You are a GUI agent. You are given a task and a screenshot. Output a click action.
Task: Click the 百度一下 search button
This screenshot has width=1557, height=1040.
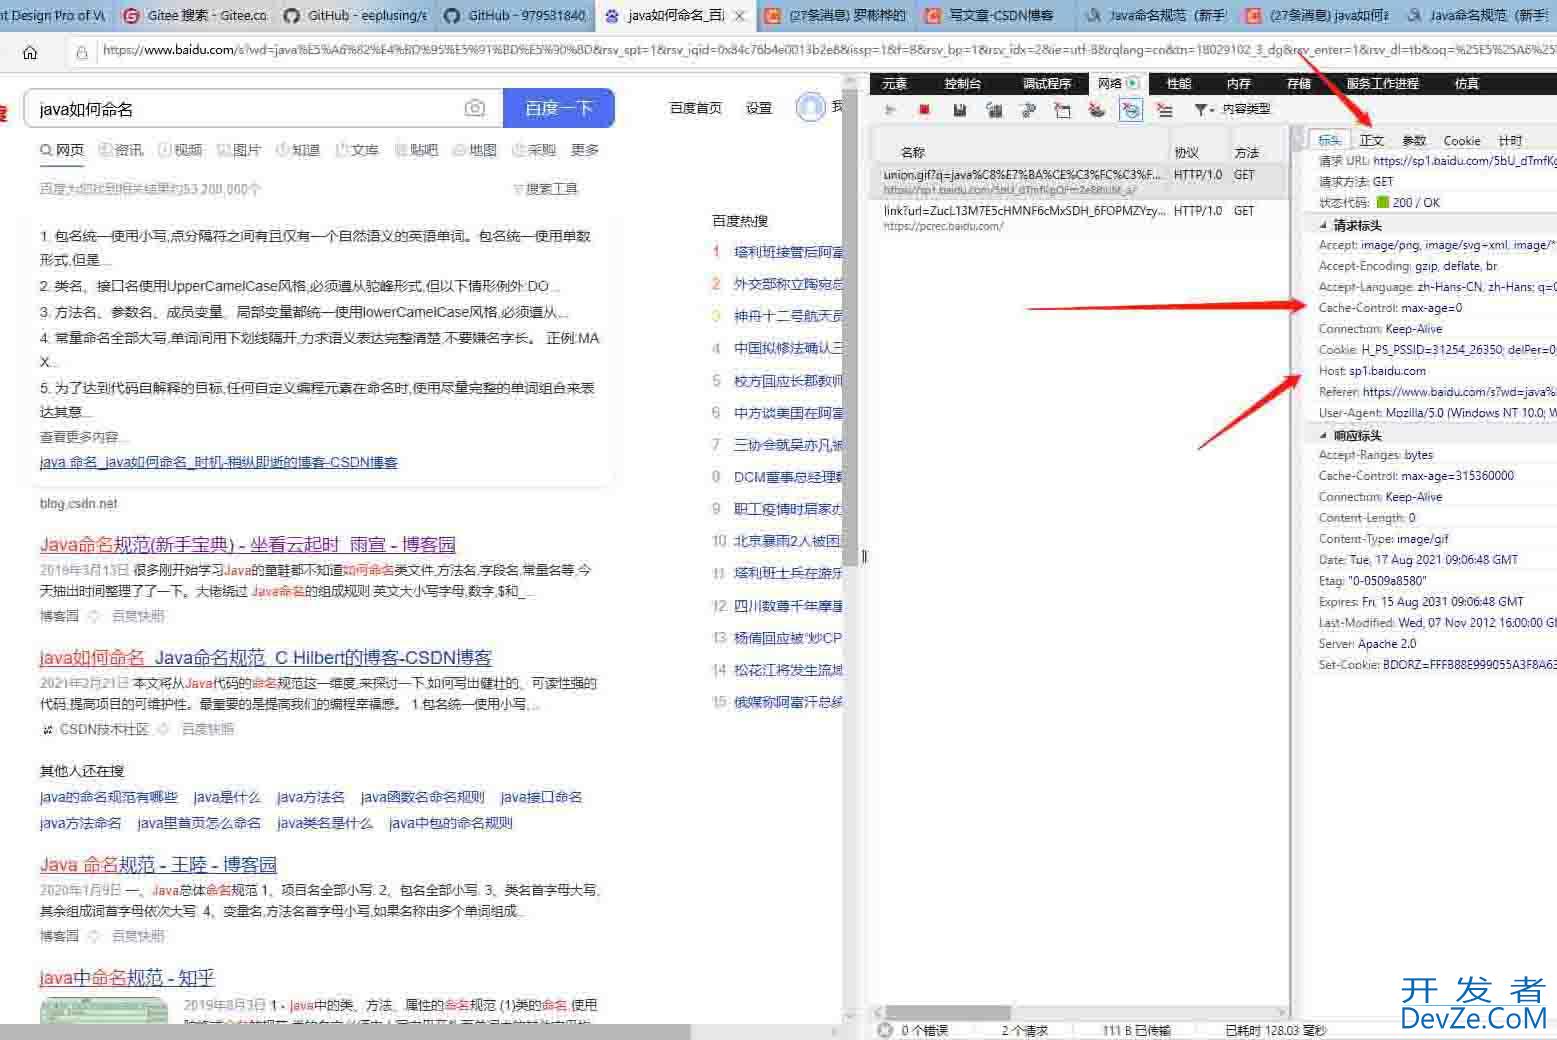[558, 108]
